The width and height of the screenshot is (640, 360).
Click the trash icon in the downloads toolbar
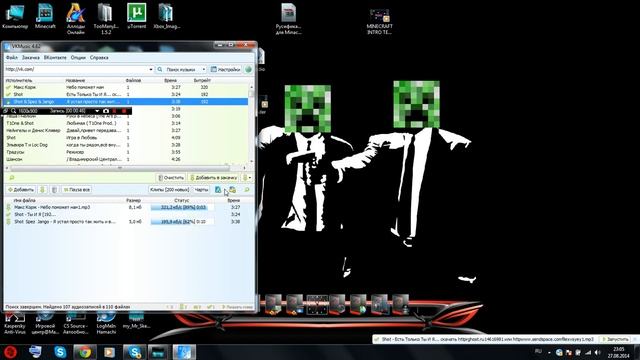(54, 190)
